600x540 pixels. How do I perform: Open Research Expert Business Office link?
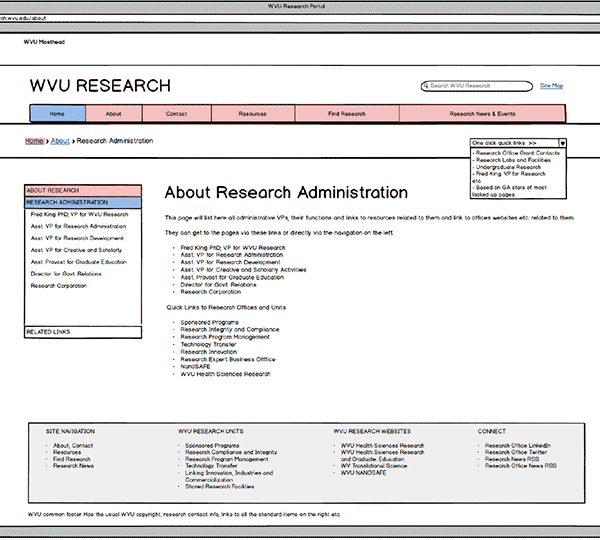coord(228,360)
